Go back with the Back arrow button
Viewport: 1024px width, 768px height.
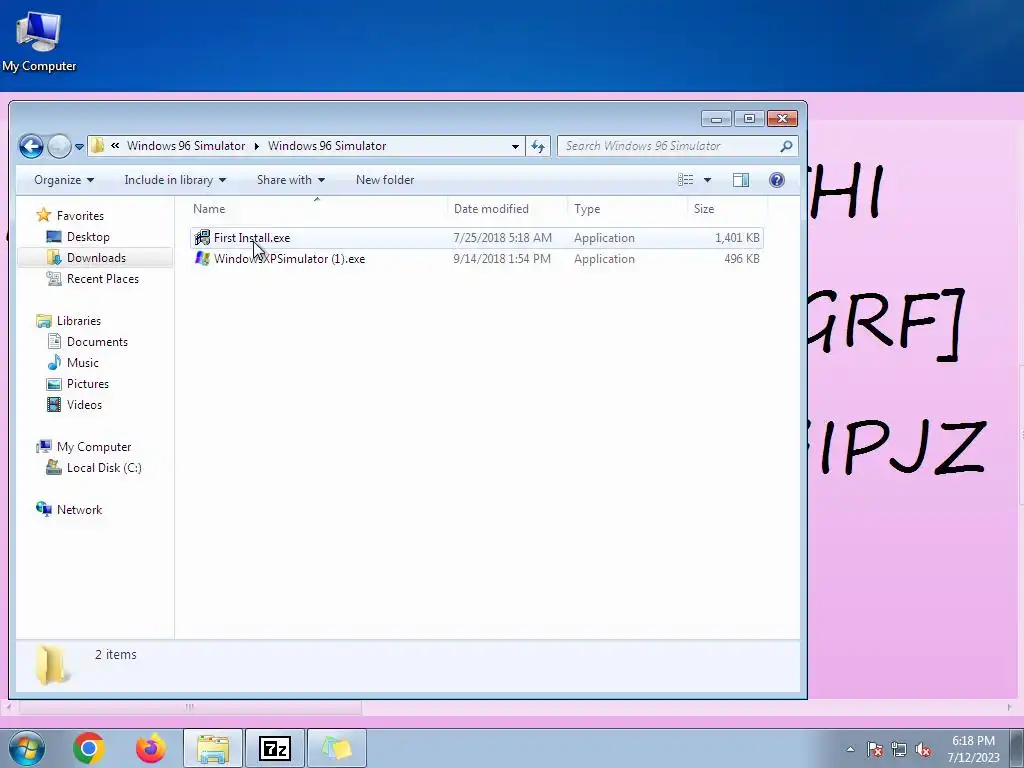[31, 146]
